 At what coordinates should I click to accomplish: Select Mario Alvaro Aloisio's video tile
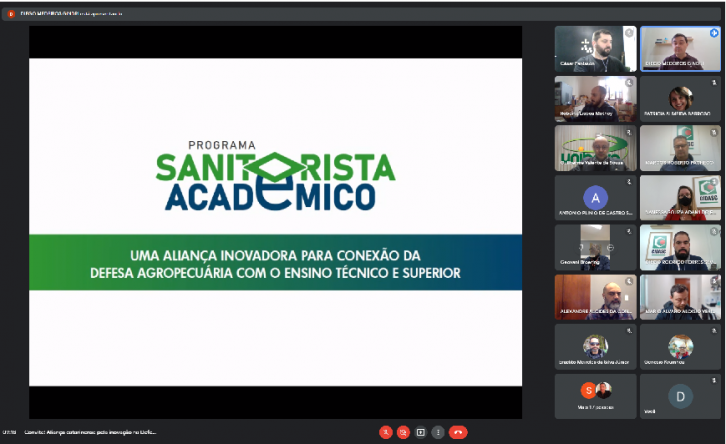[680, 297]
